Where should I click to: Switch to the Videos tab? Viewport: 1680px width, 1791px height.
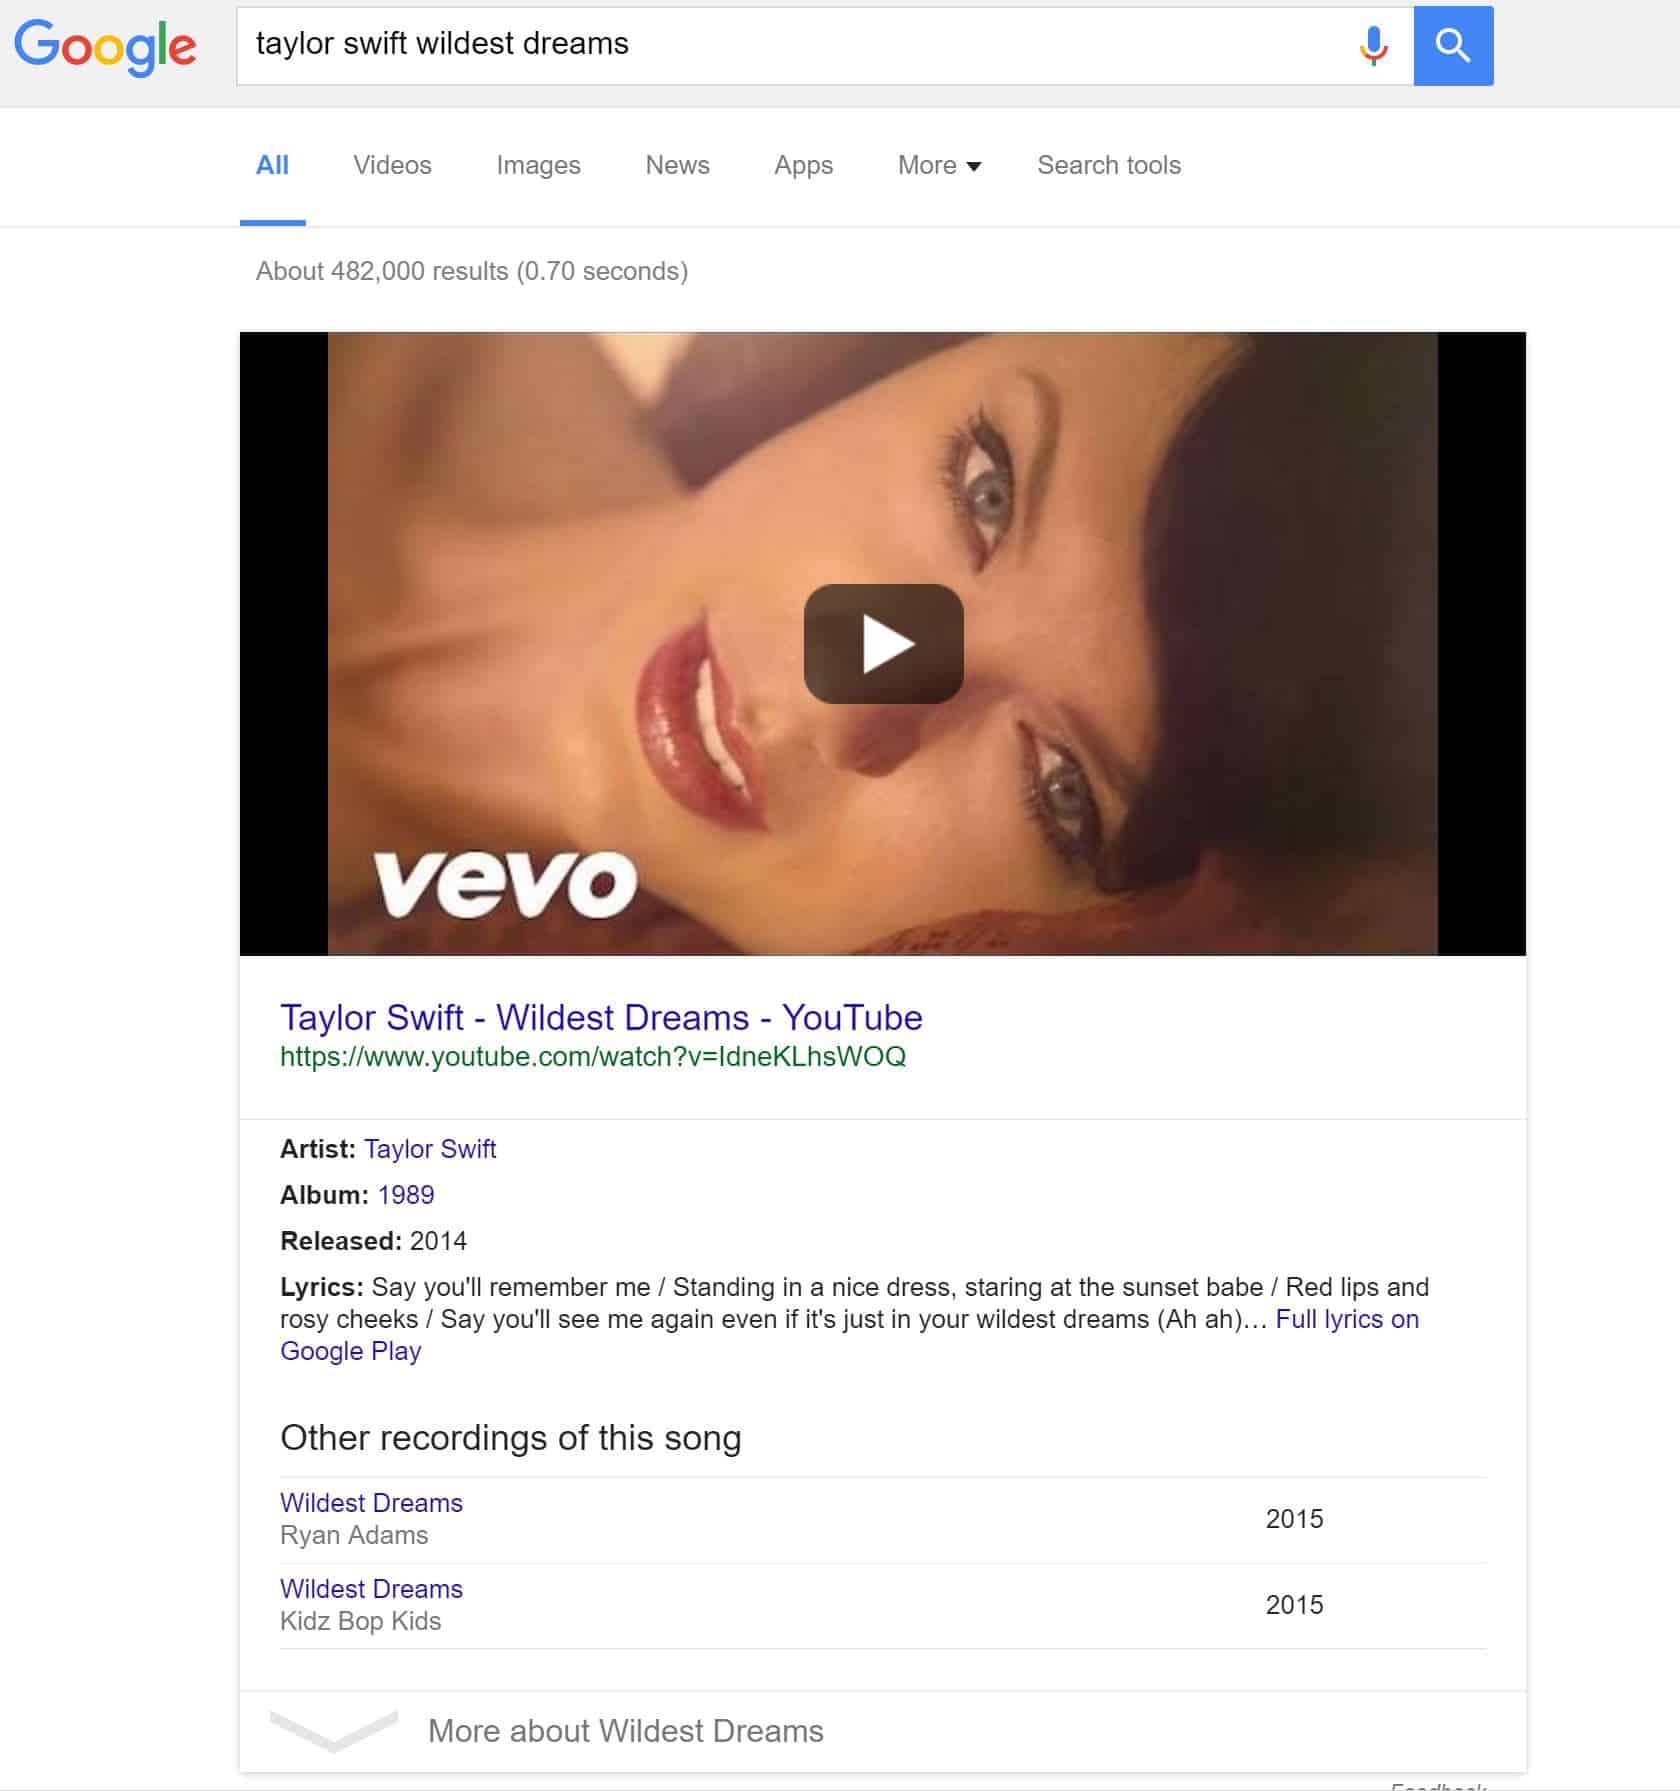coord(392,165)
